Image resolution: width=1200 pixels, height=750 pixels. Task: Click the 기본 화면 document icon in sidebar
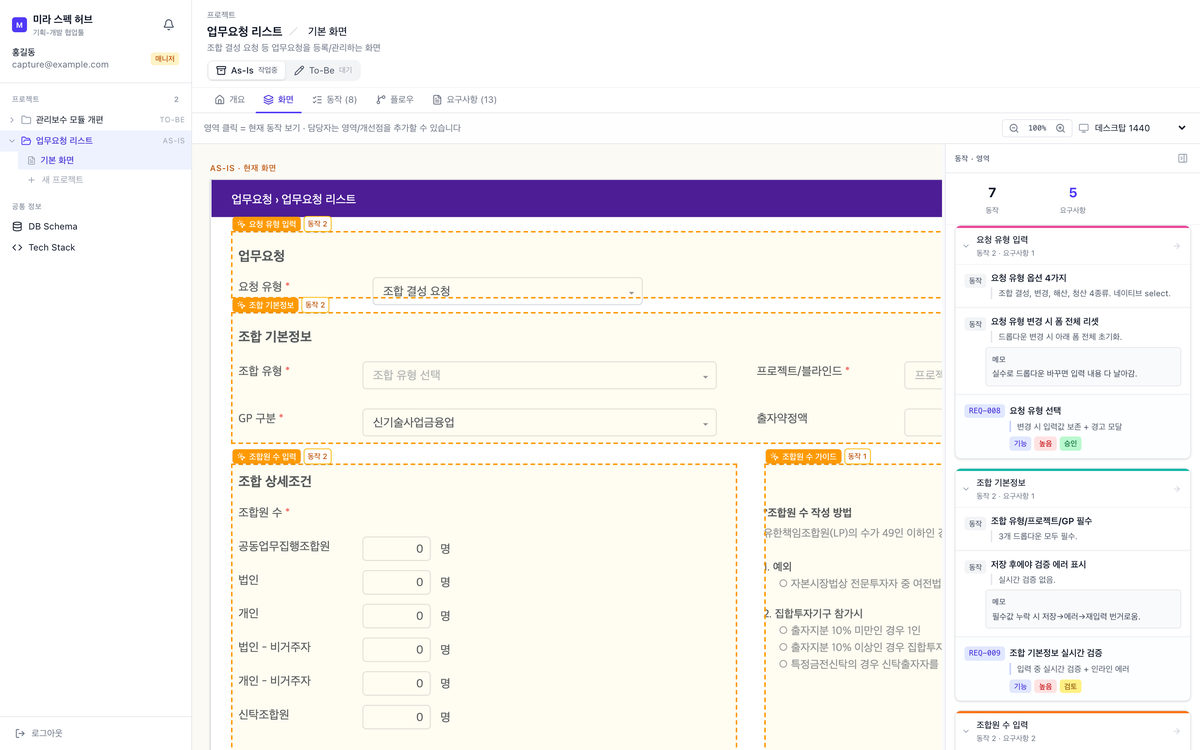pos(31,160)
